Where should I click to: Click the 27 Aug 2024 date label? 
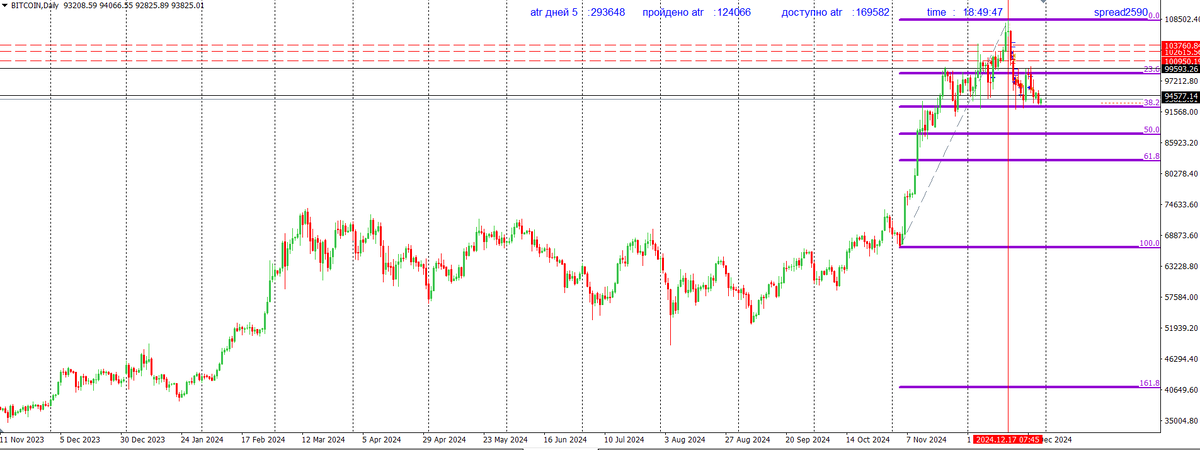pos(747,439)
